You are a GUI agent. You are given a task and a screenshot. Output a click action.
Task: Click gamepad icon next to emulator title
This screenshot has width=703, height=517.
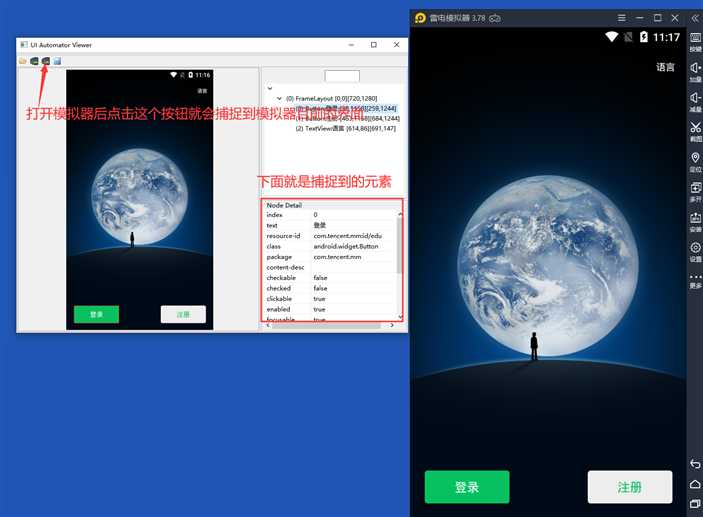click(x=495, y=18)
